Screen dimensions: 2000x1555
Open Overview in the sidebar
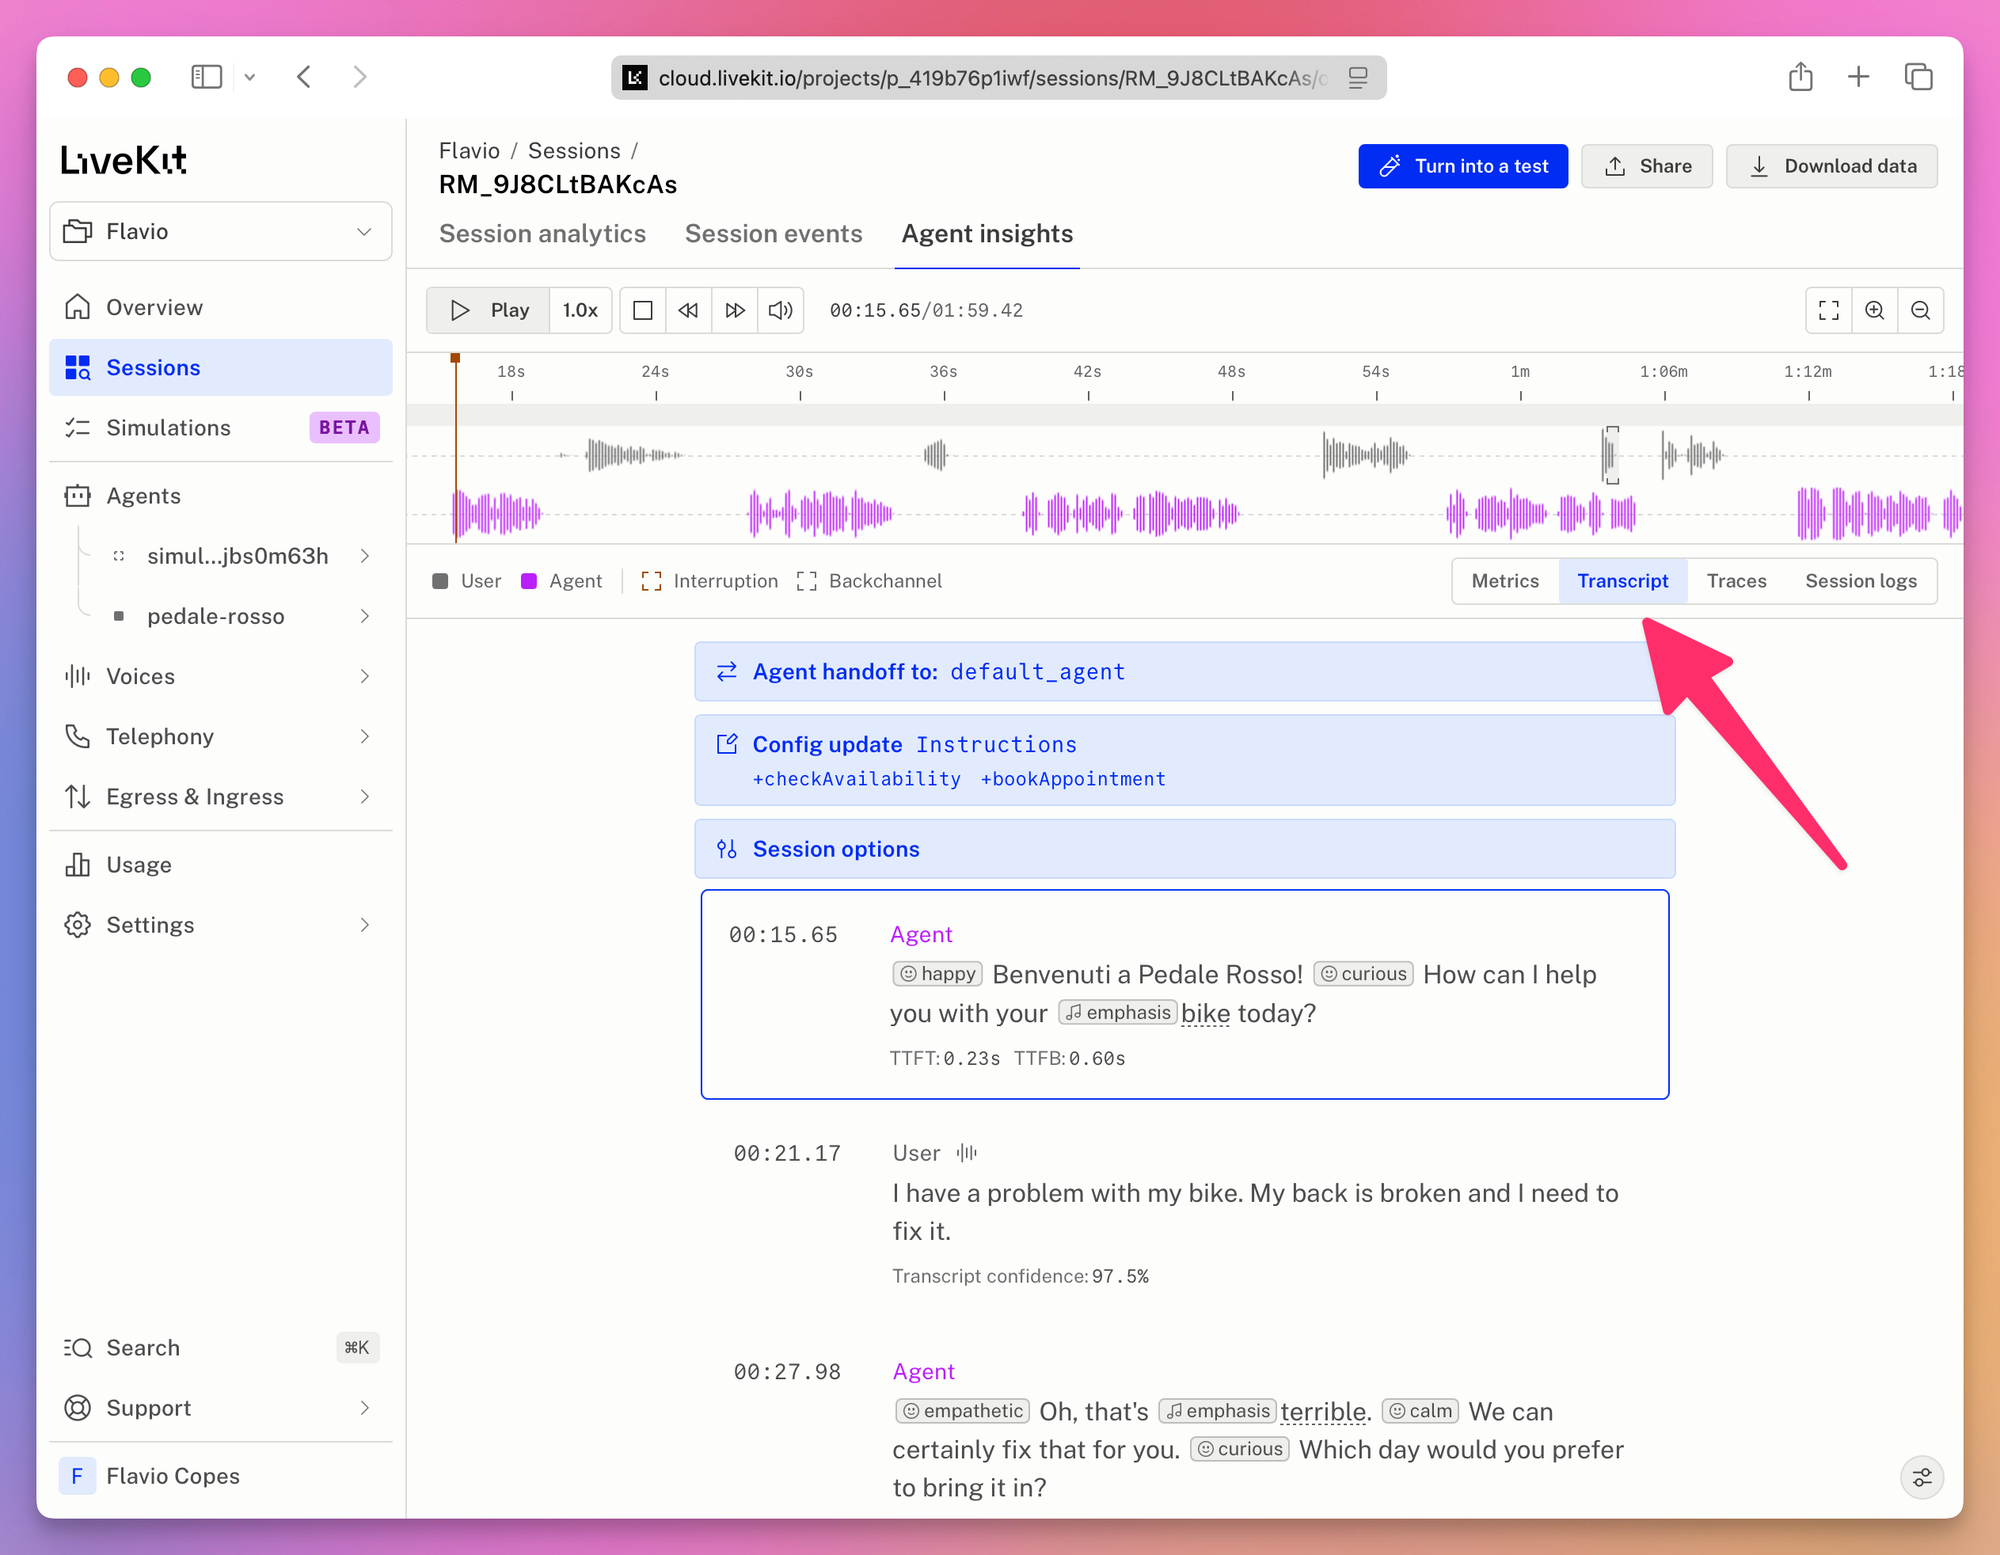point(220,307)
